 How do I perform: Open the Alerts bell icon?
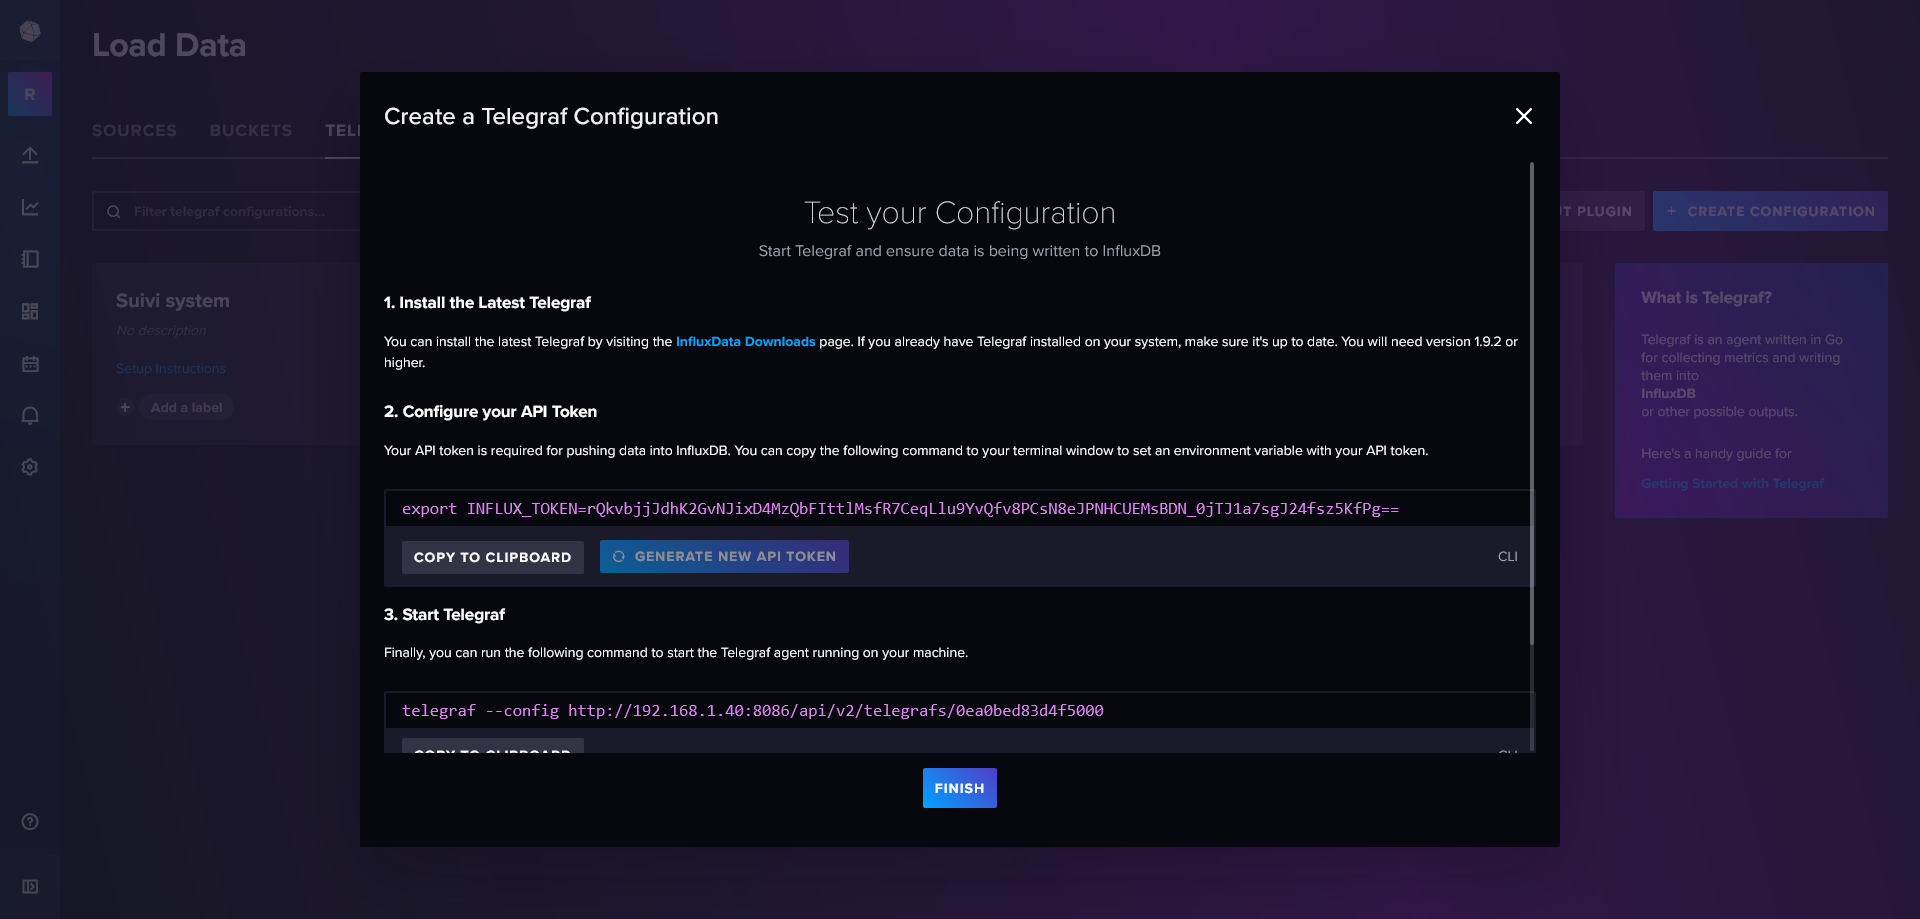30,416
